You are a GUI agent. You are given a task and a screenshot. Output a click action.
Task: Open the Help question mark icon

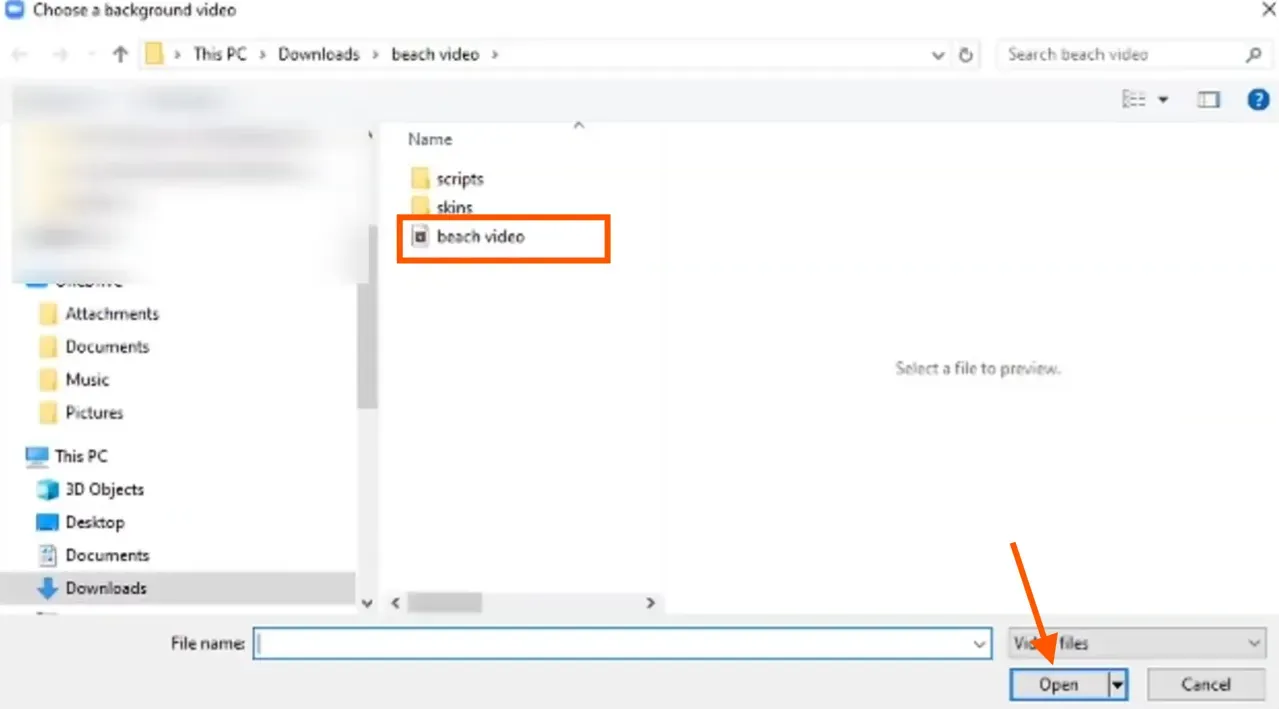point(1258,99)
